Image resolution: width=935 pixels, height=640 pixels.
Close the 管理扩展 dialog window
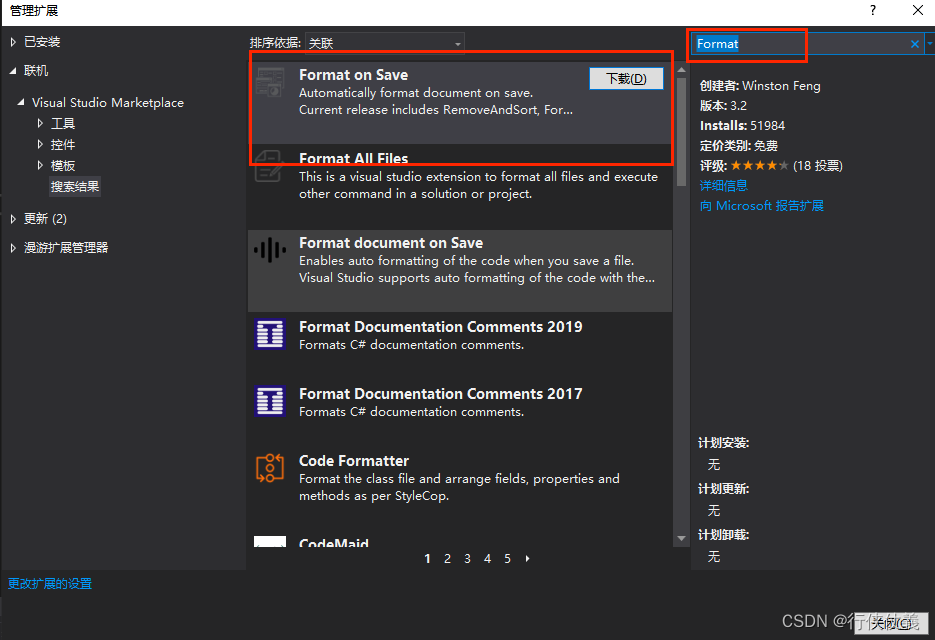(x=918, y=10)
